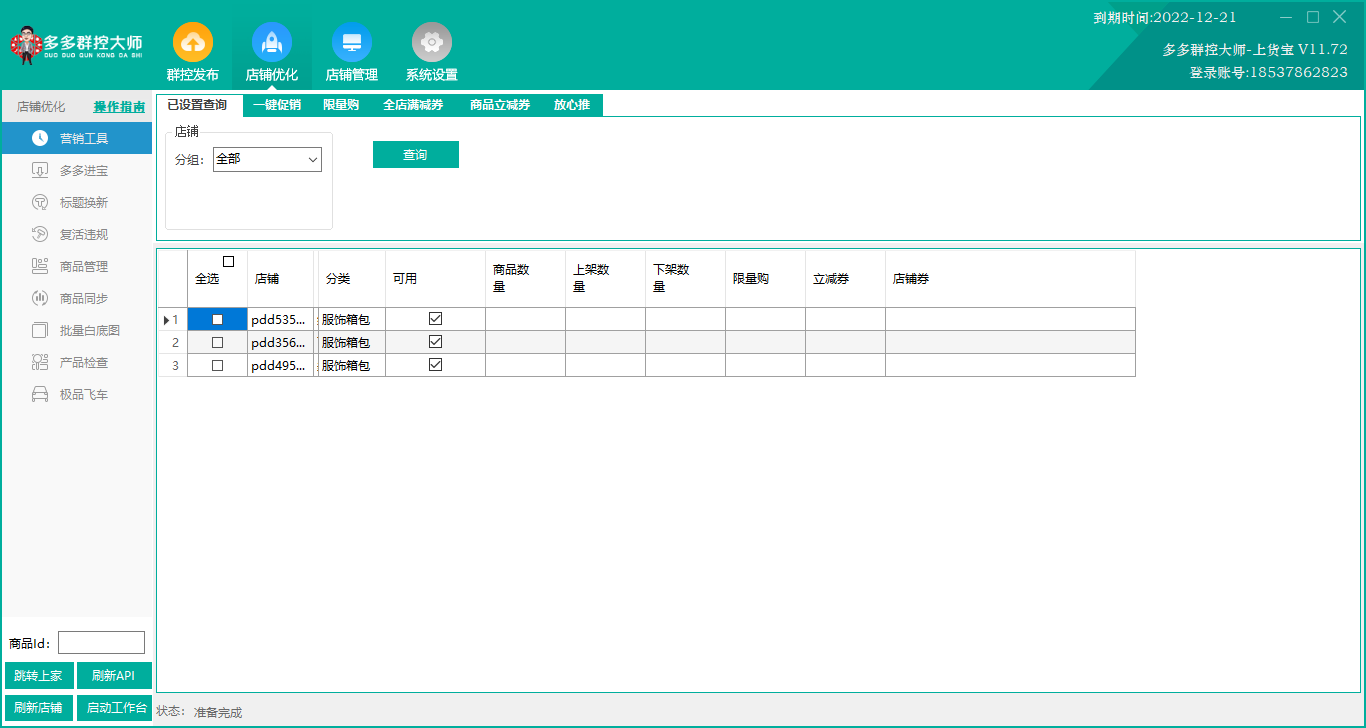Image resolution: width=1366 pixels, height=728 pixels.
Task: Select the 营销工具 clock icon in sidebar
Action: click(40, 138)
